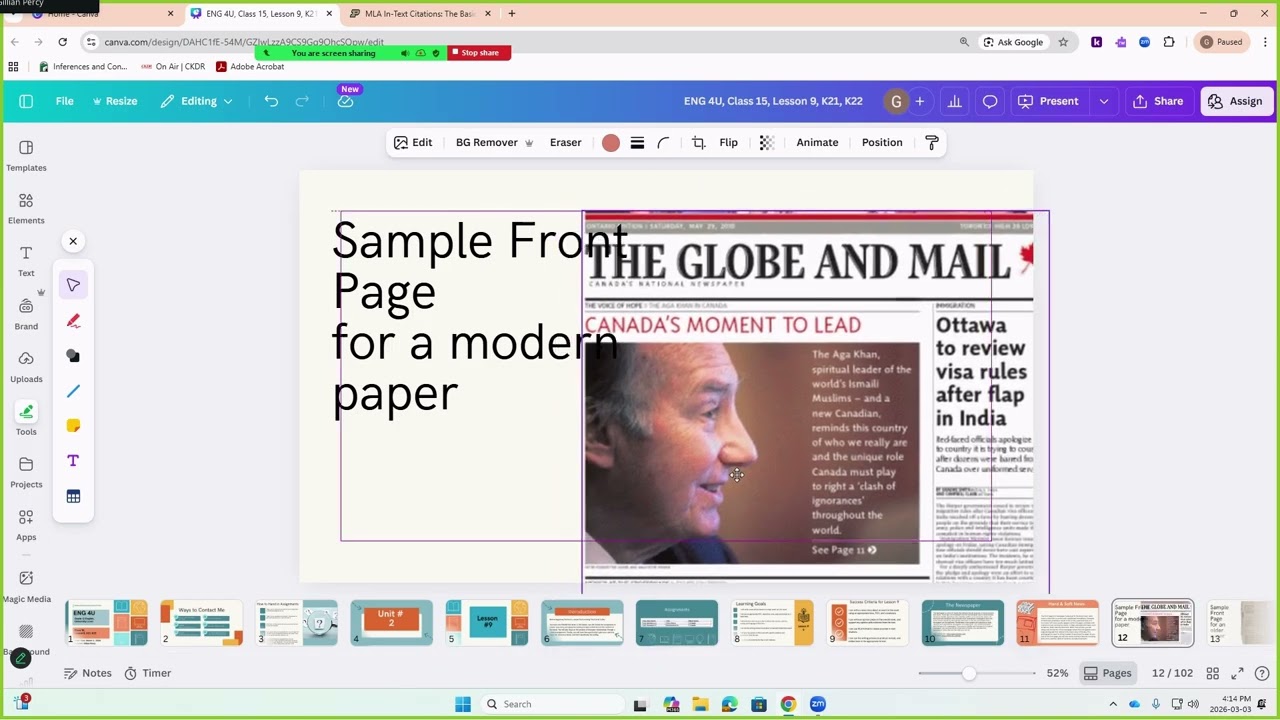Open the Elements panel
The width and height of the screenshot is (1280, 720).
point(26,209)
